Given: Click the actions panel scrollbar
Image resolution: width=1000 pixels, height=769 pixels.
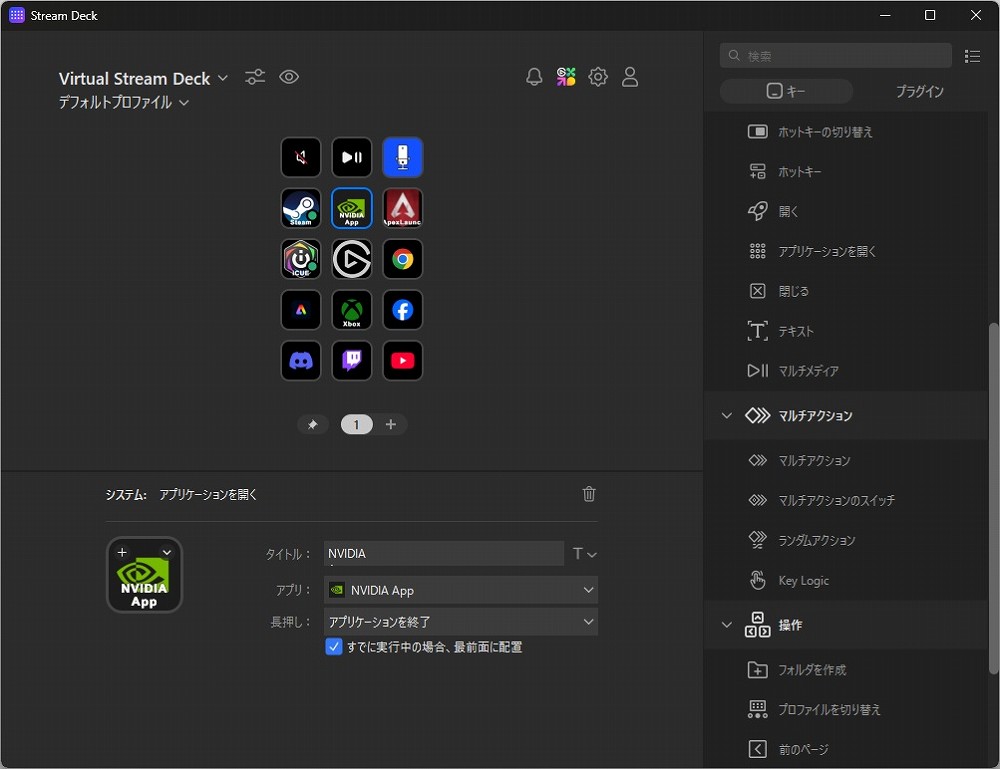Looking at the screenshot, I should (x=993, y=497).
